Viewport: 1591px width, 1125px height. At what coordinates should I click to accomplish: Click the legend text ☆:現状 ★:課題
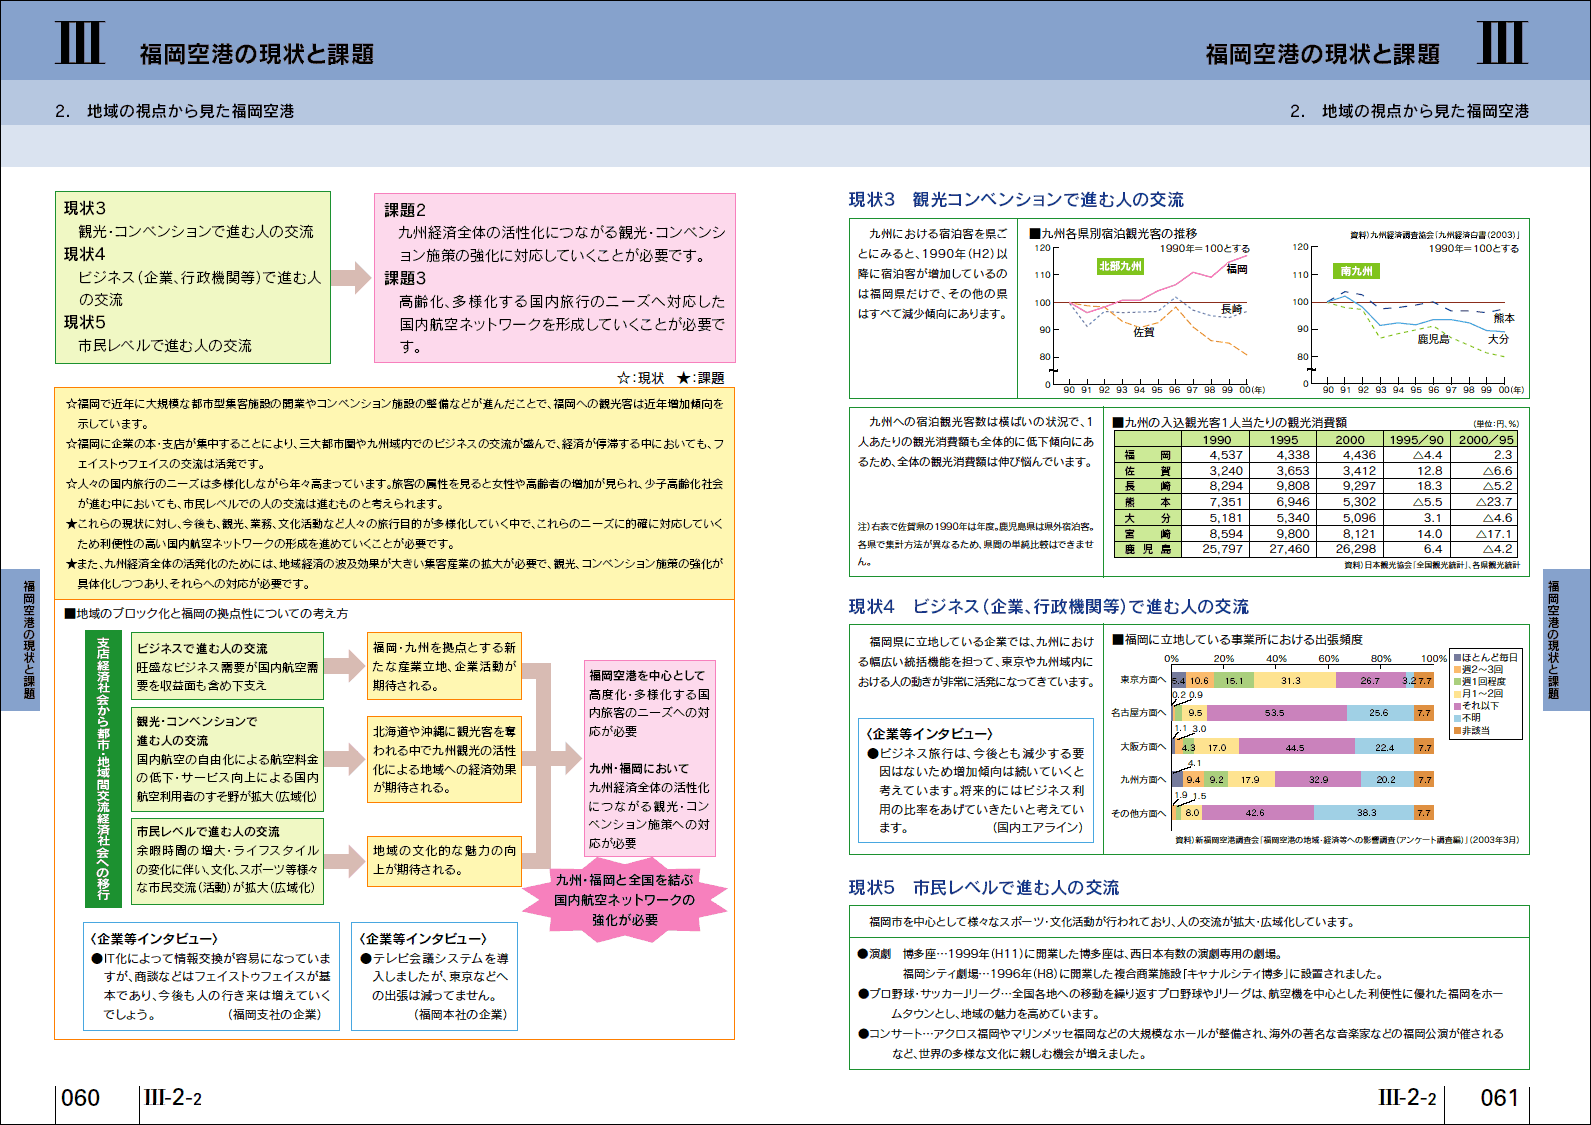click(671, 378)
